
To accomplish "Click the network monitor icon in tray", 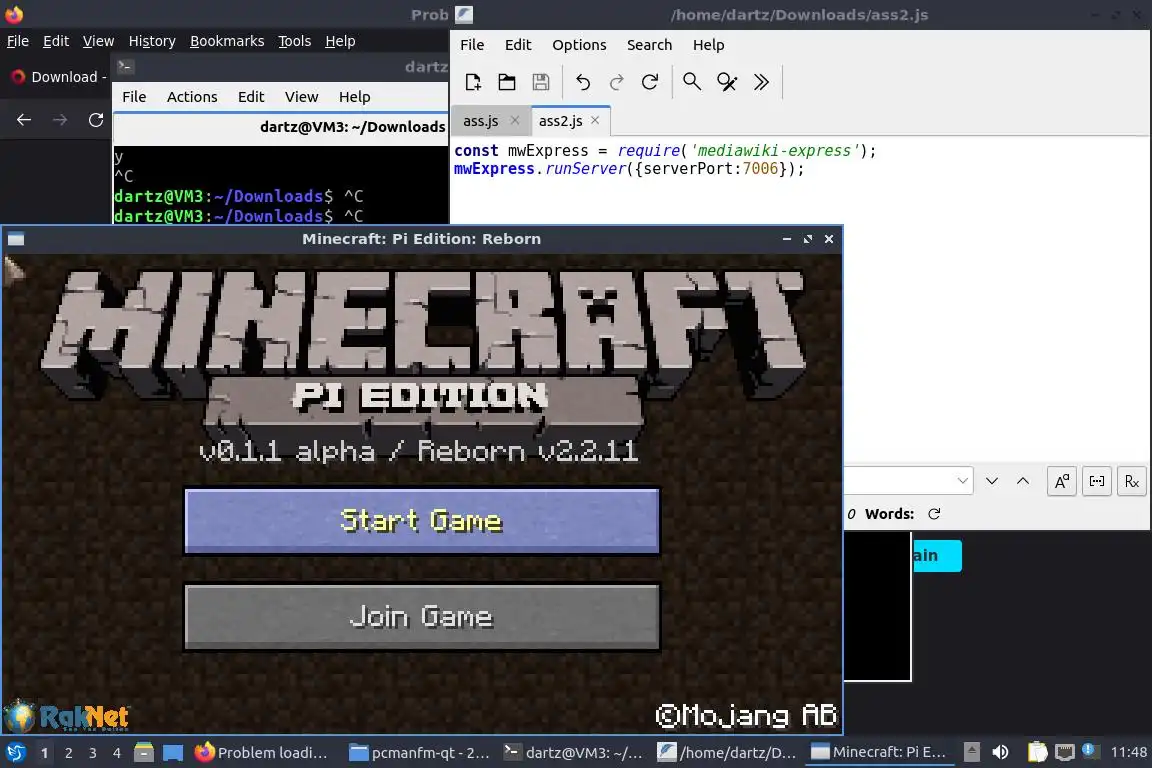I will point(1065,752).
